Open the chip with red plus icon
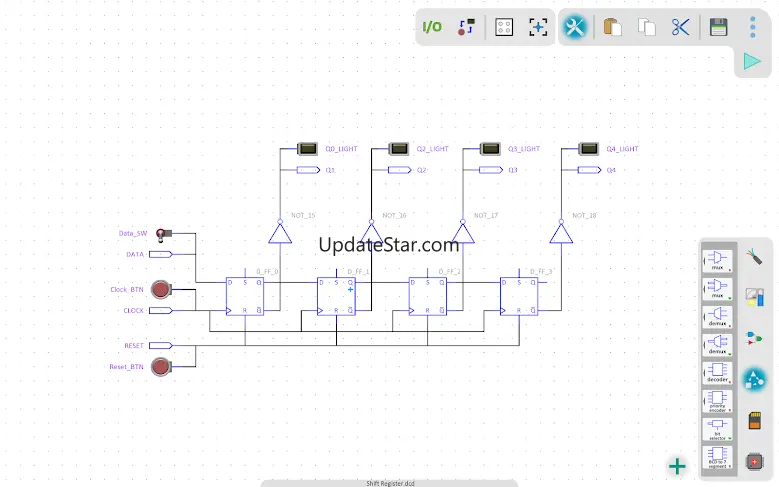The height and width of the screenshot is (487, 779). [754, 462]
